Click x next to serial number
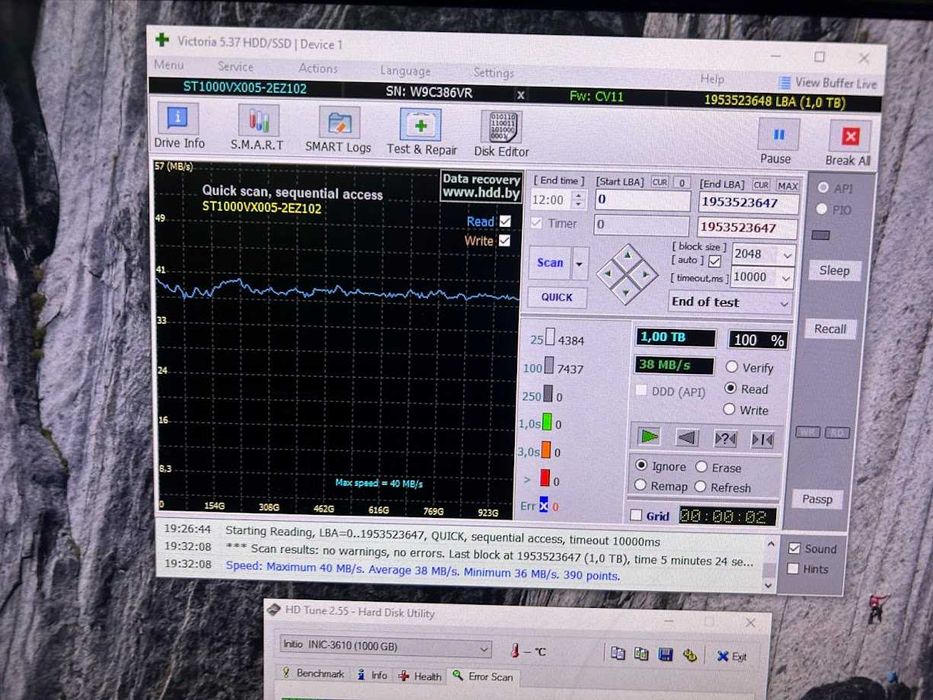 click(x=521, y=95)
